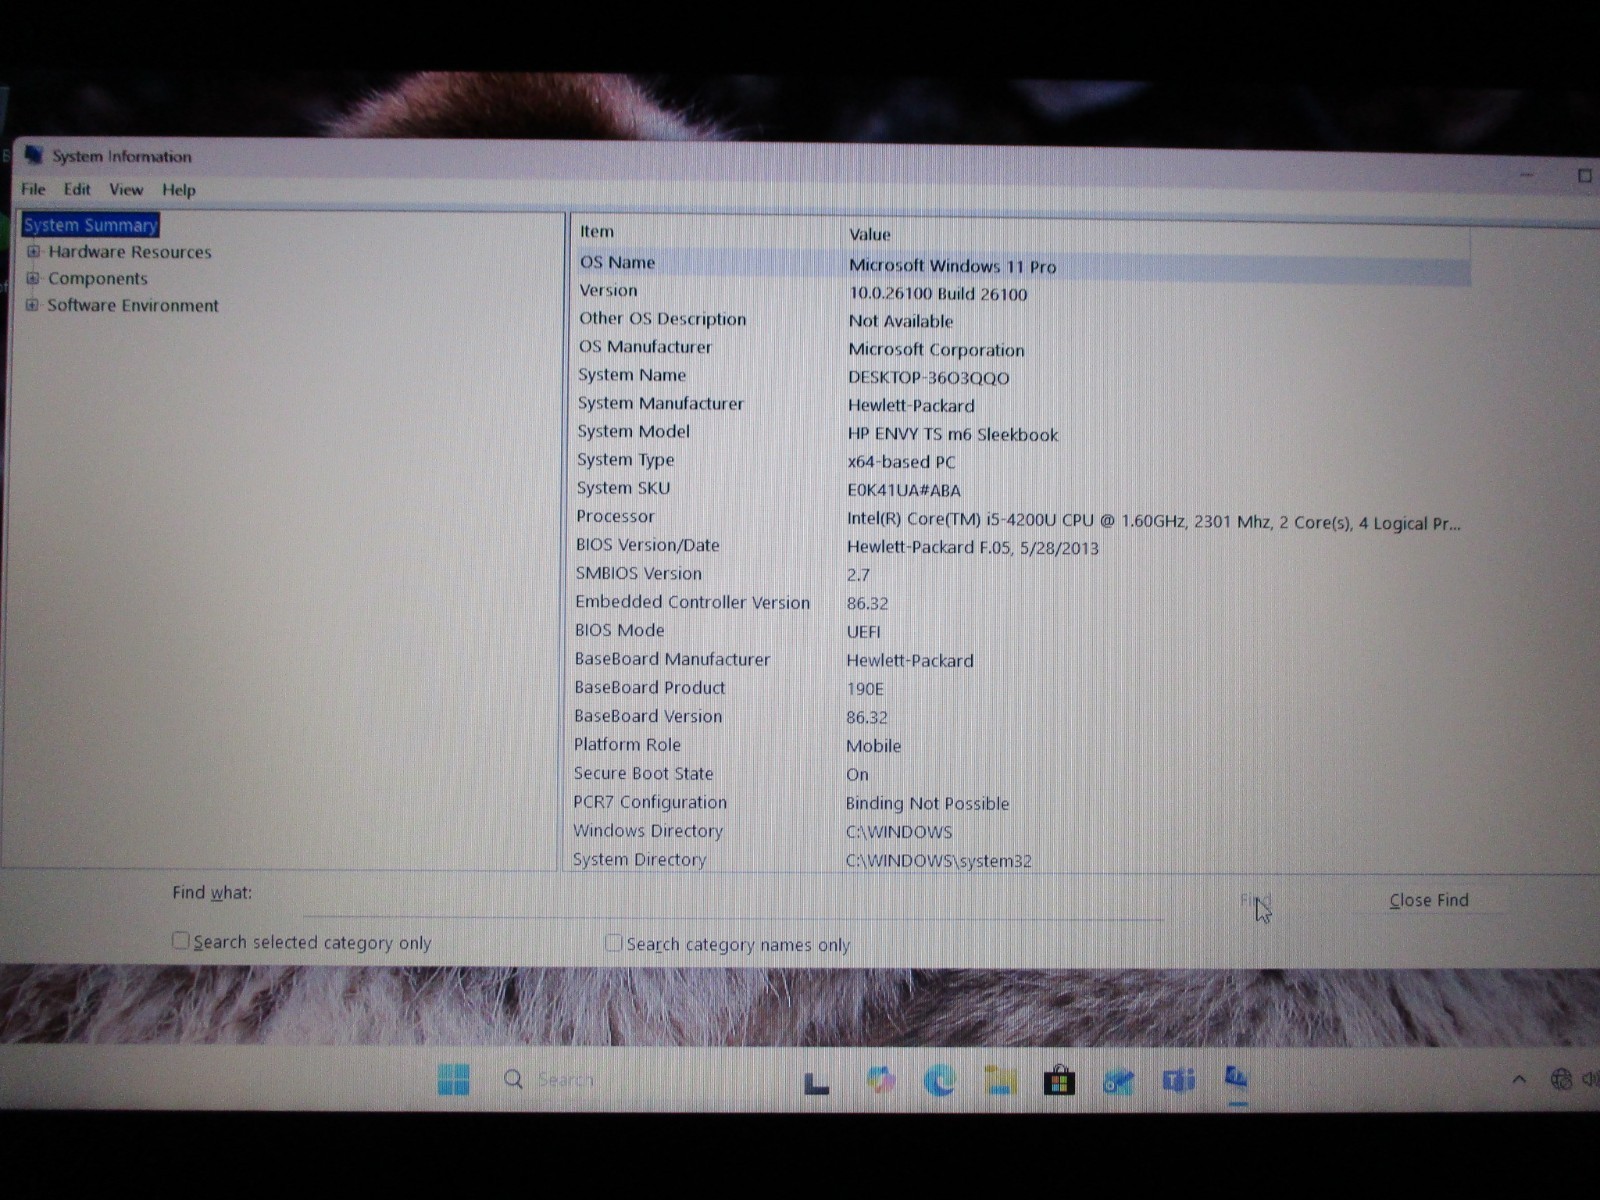Select Hardware Resources tree label

click(130, 252)
